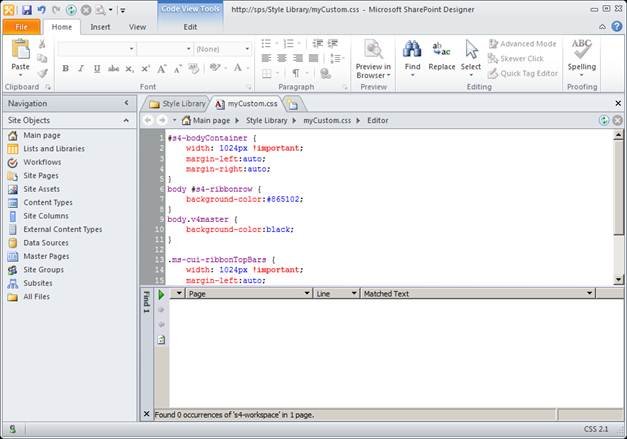Collapse the Navigation pane with chevron
Viewport: 627px width, 439px height.
point(127,102)
